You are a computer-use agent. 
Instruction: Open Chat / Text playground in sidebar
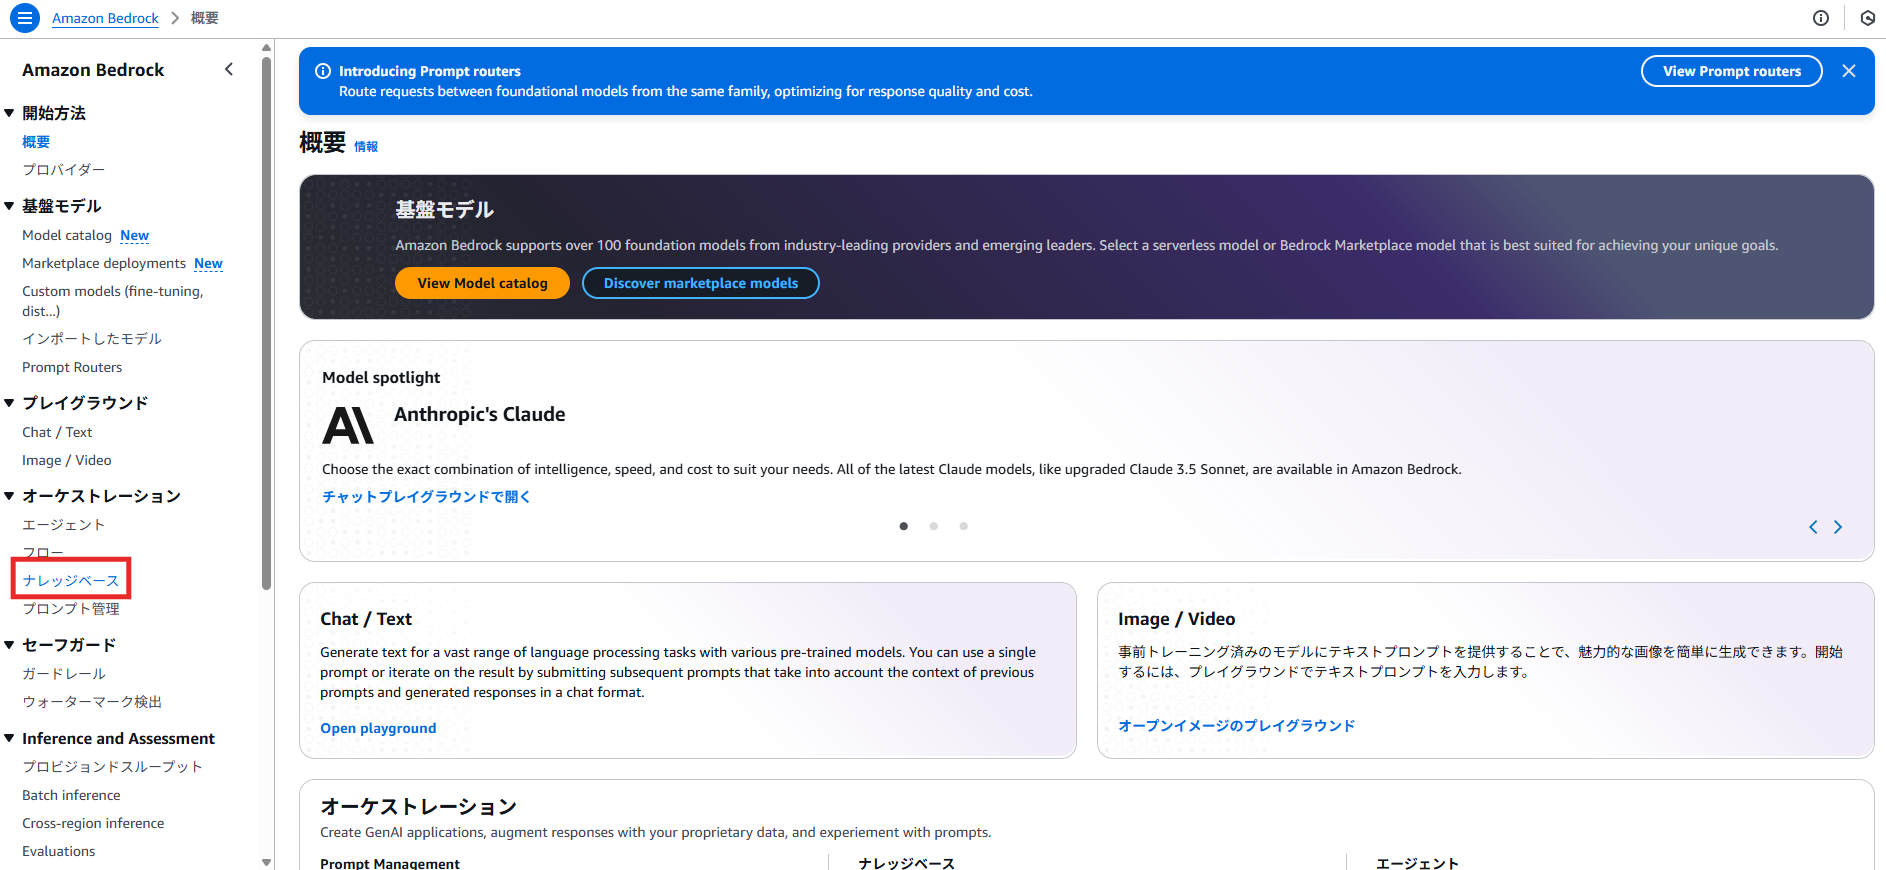pyautogui.click(x=57, y=432)
